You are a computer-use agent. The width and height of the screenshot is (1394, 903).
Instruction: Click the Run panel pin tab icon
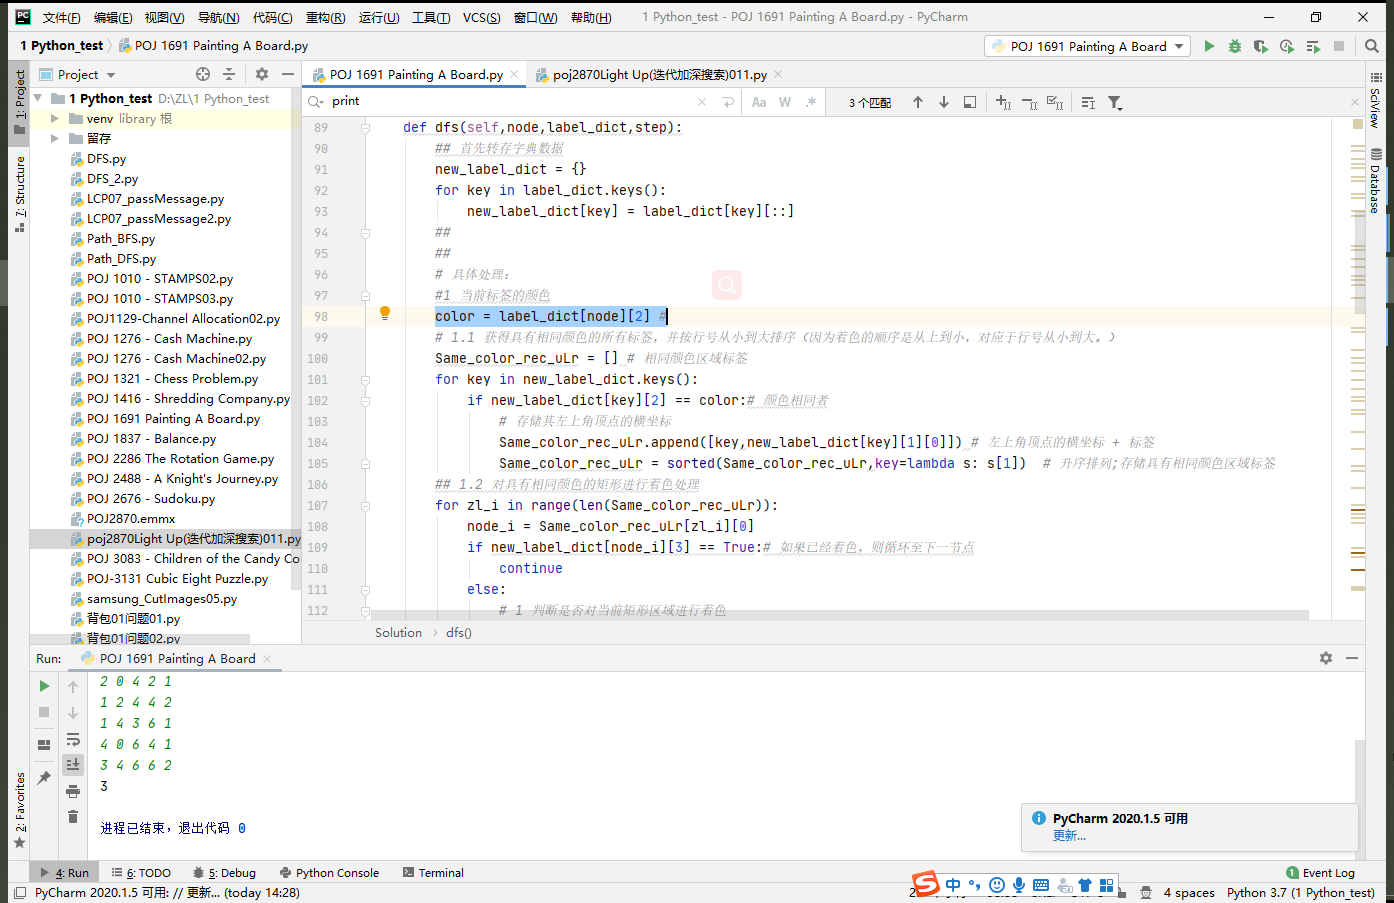[44, 777]
